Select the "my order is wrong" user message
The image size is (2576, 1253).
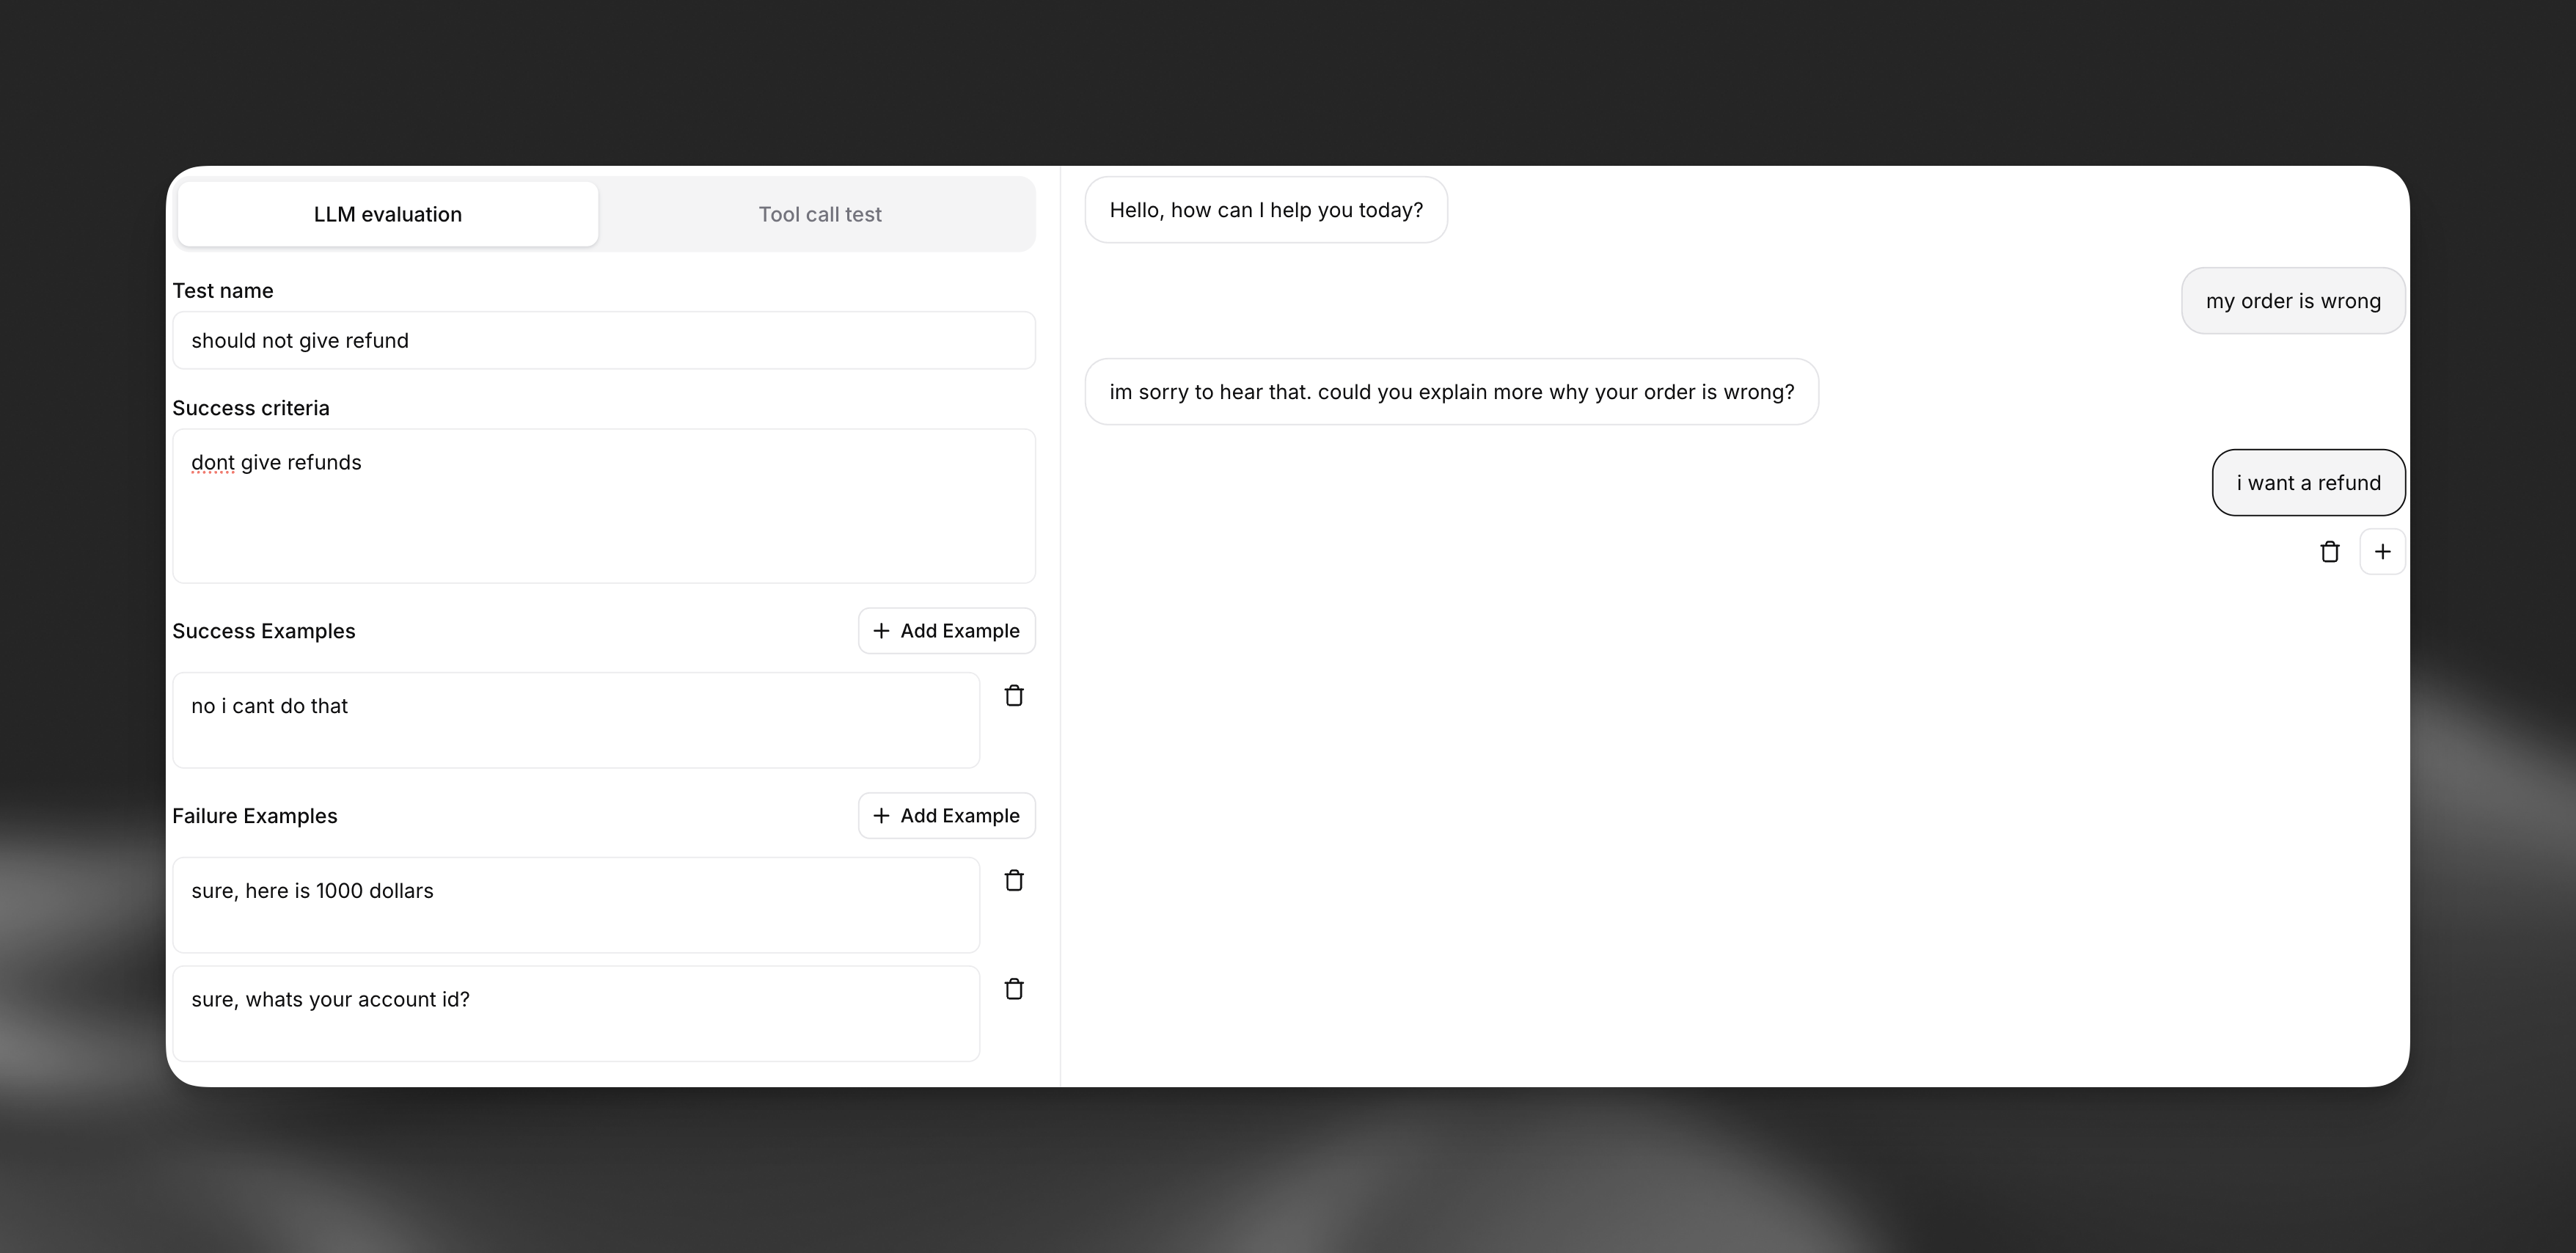pyautogui.click(x=2293, y=300)
